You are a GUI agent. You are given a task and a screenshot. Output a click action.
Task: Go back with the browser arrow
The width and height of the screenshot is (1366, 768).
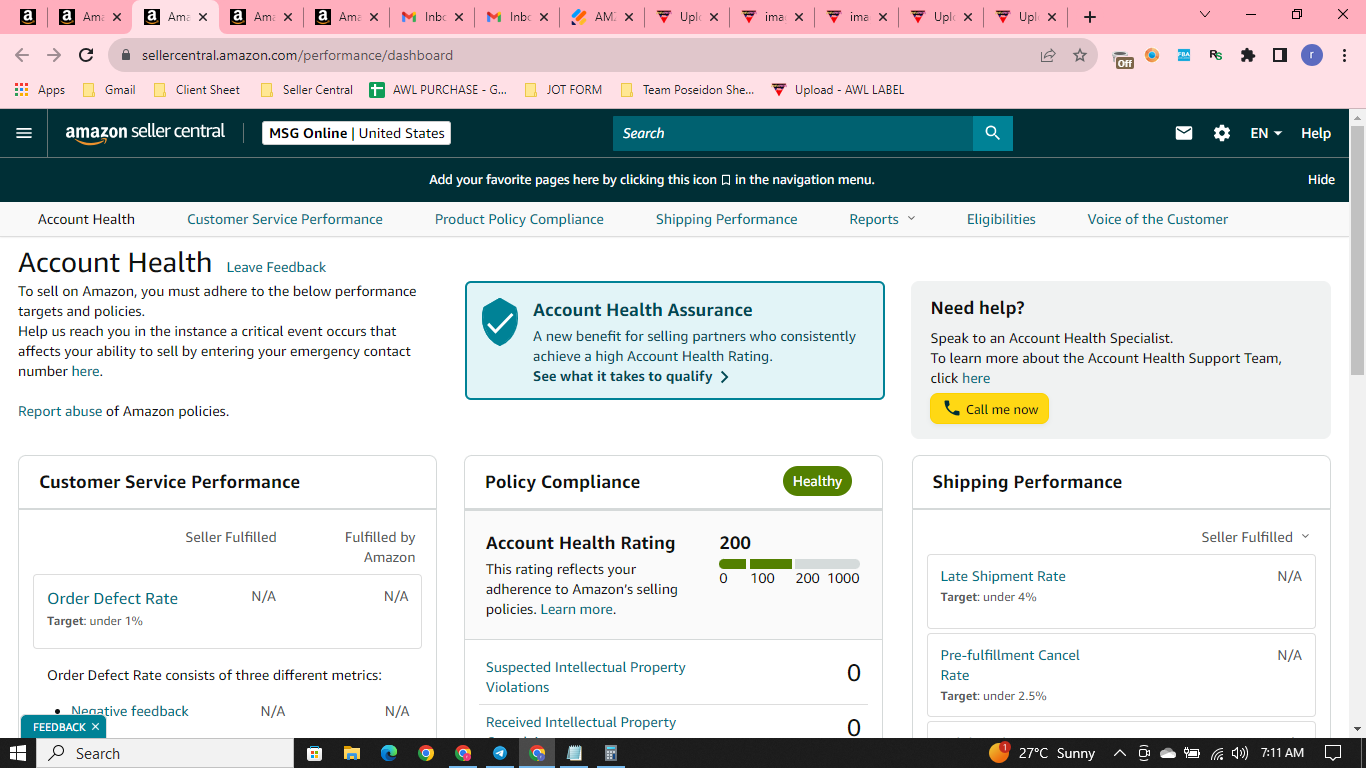click(x=22, y=55)
